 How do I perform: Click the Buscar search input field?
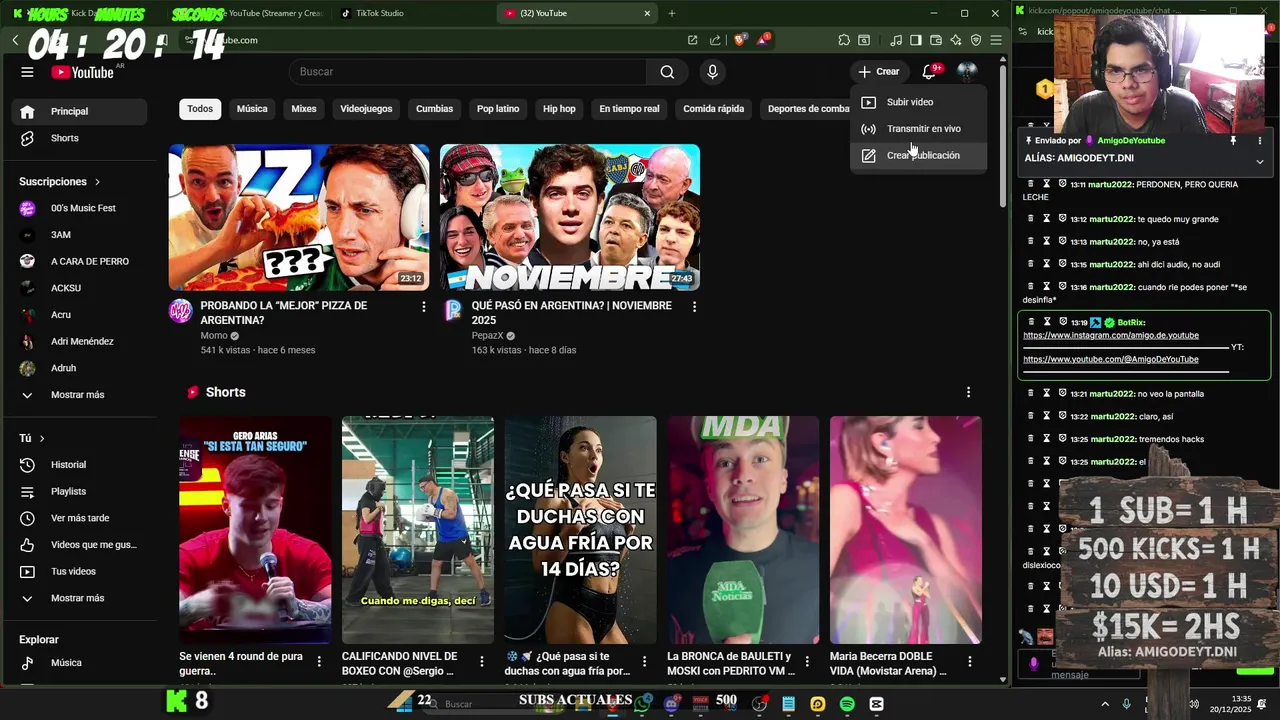[468, 72]
